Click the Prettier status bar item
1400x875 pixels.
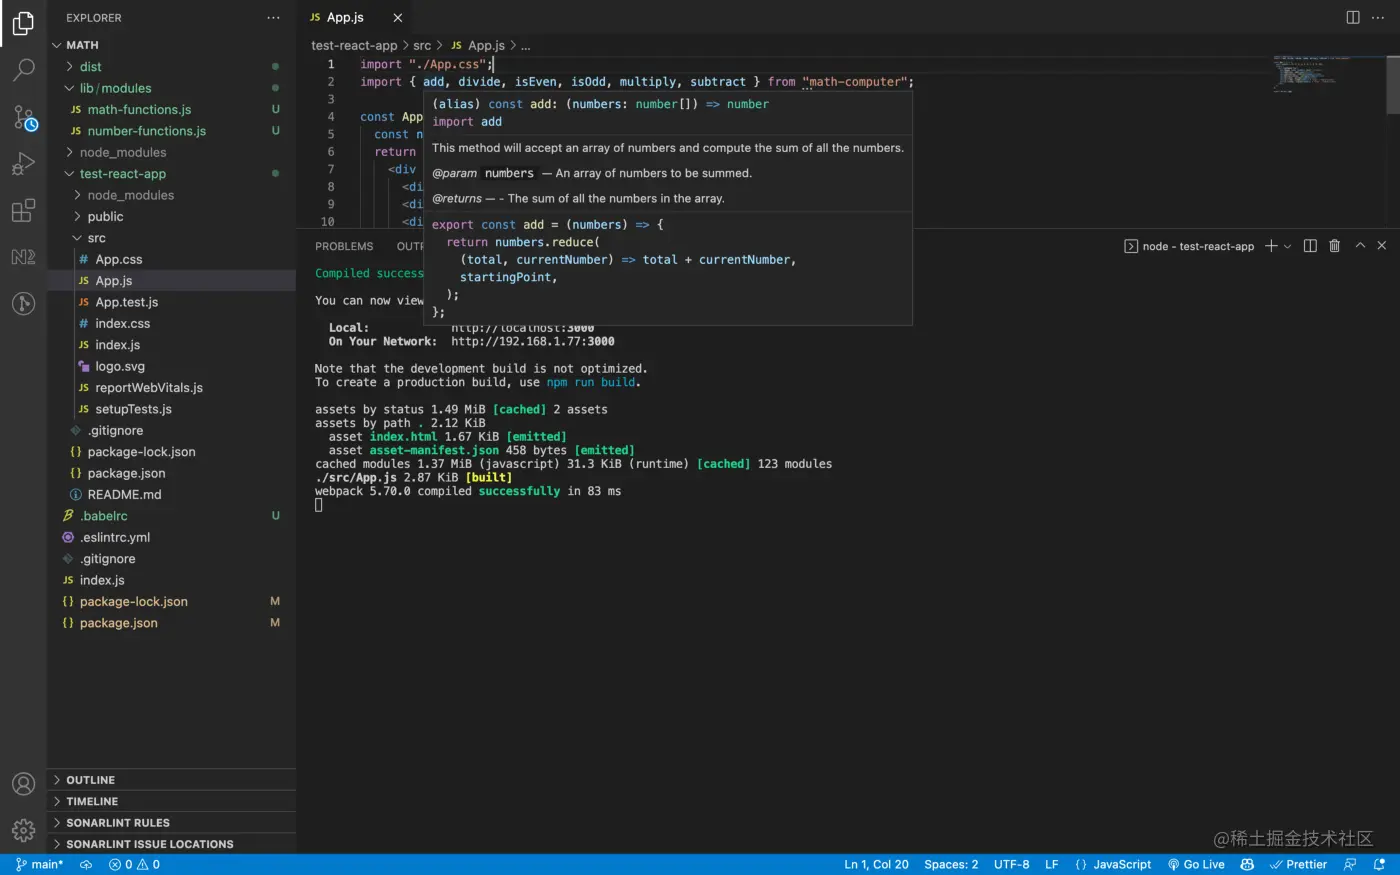point(1298,865)
